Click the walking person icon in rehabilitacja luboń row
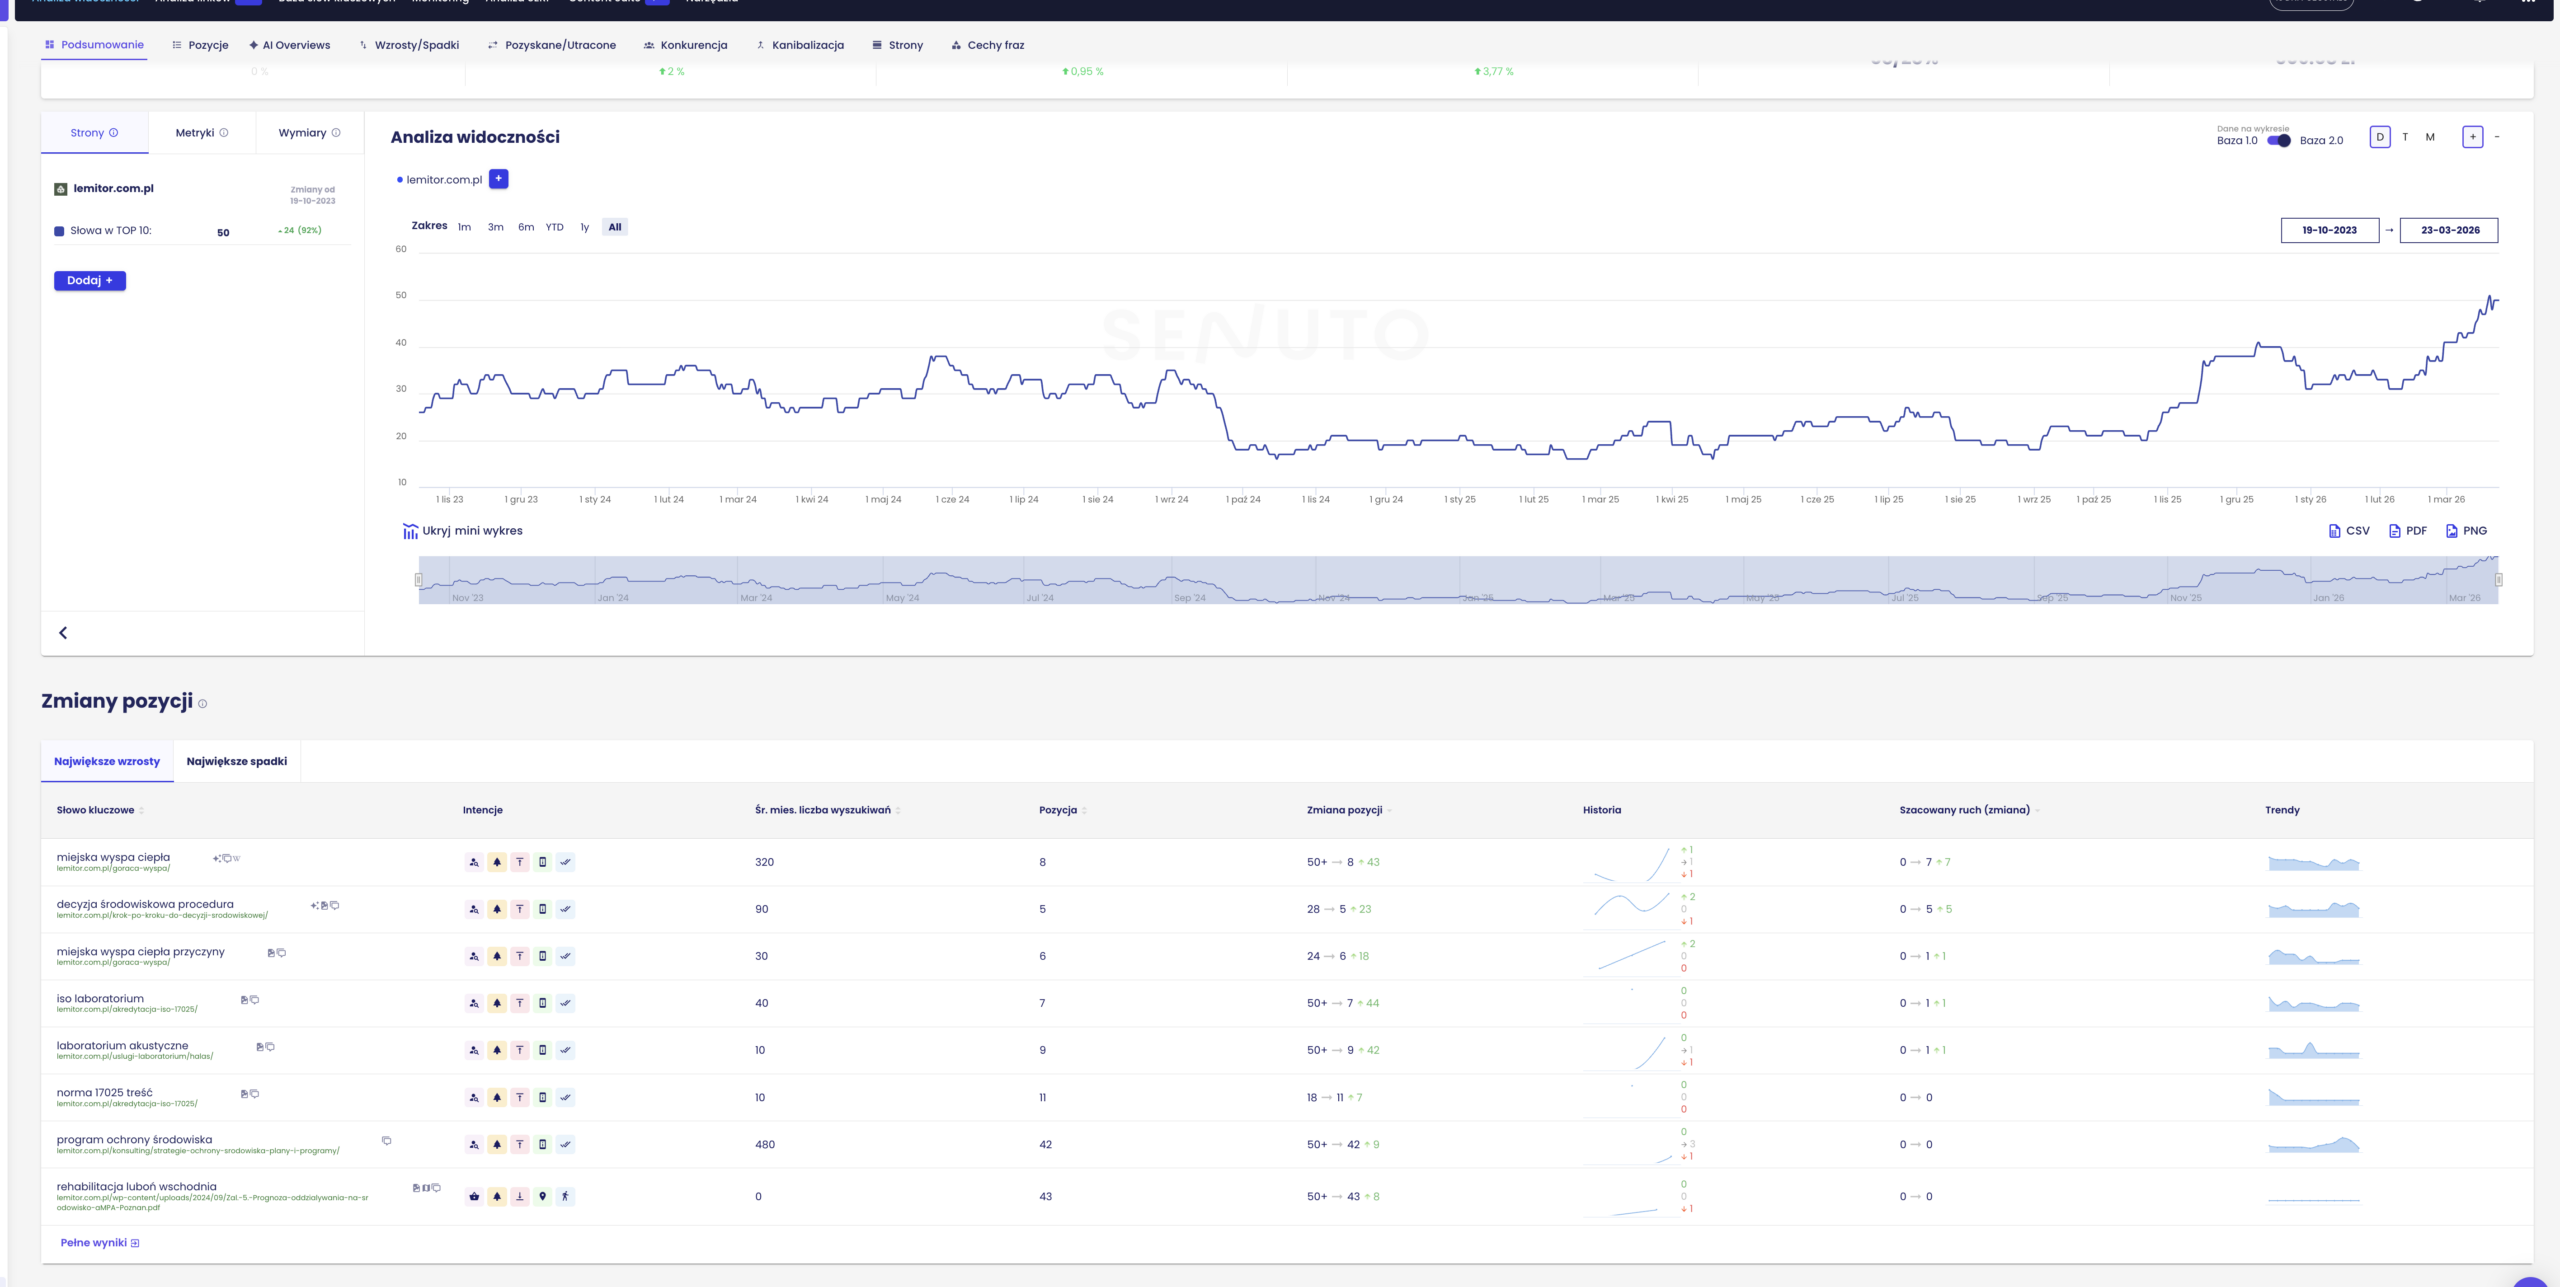Viewport: 2560px width, 1287px height. [x=566, y=1196]
